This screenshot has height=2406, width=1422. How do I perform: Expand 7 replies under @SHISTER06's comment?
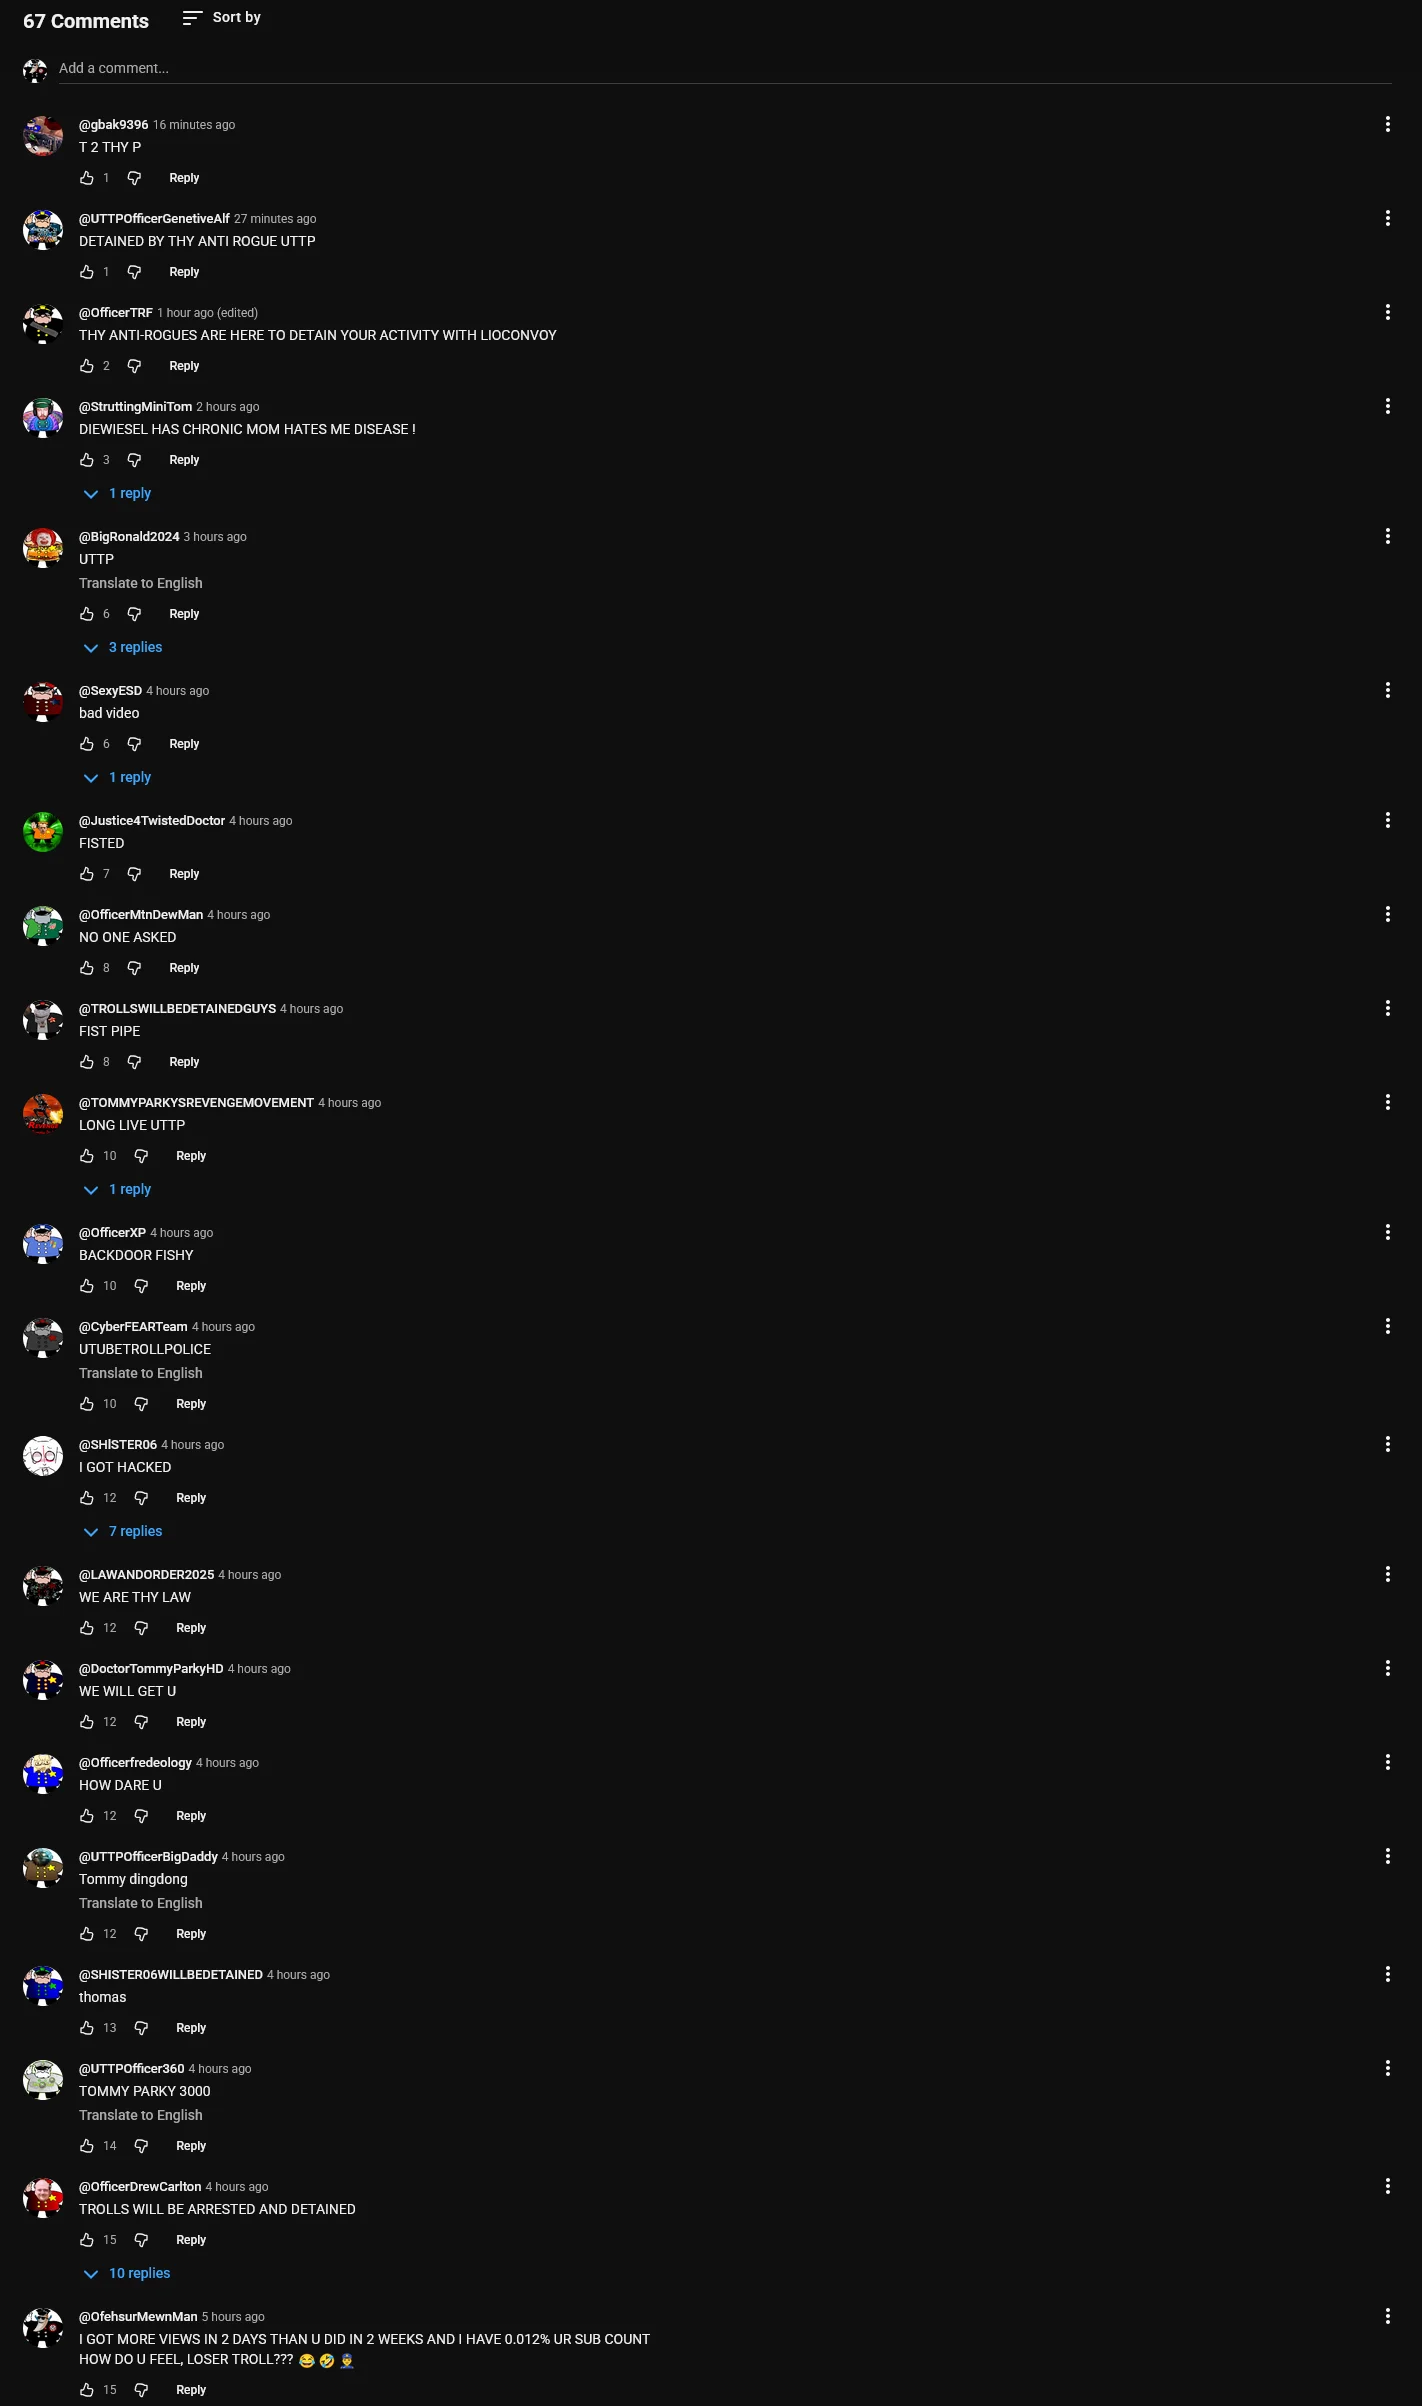(123, 1531)
